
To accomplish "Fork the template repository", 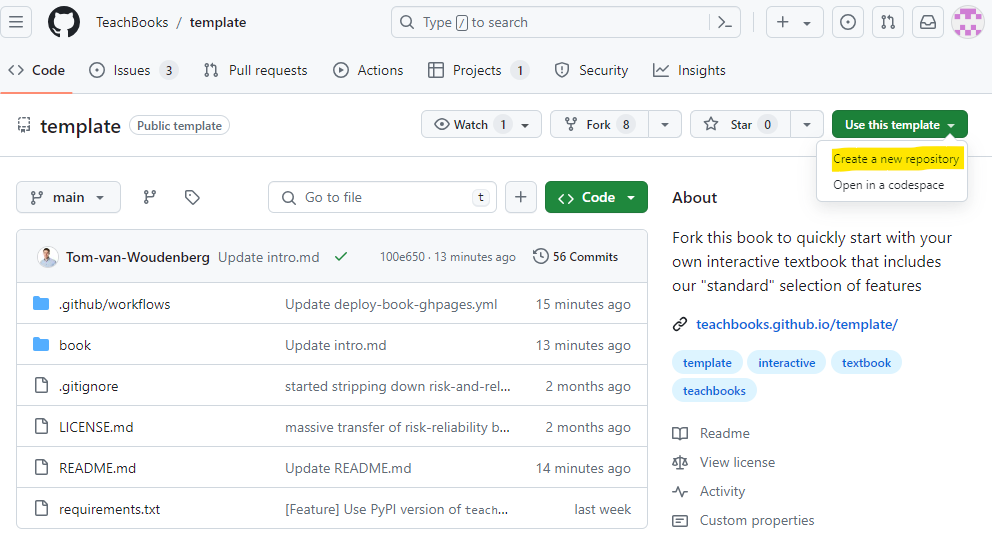I will tap(599, 125).
